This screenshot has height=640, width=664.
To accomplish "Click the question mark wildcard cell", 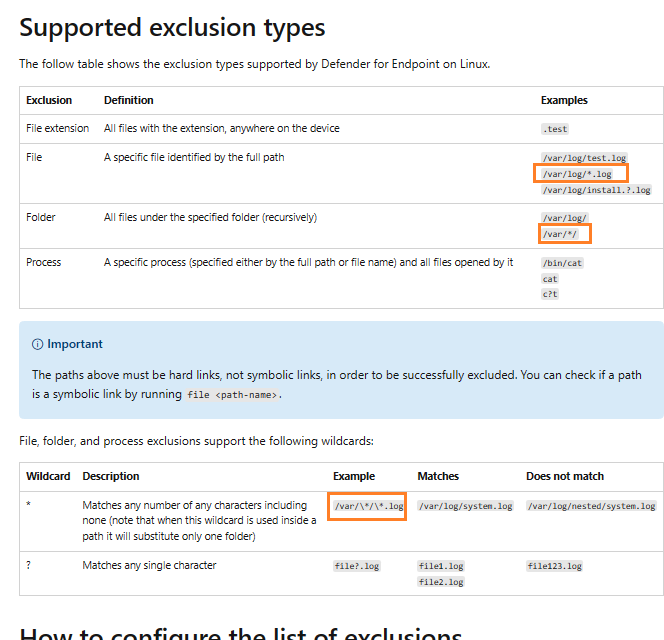I will (28, 565).
